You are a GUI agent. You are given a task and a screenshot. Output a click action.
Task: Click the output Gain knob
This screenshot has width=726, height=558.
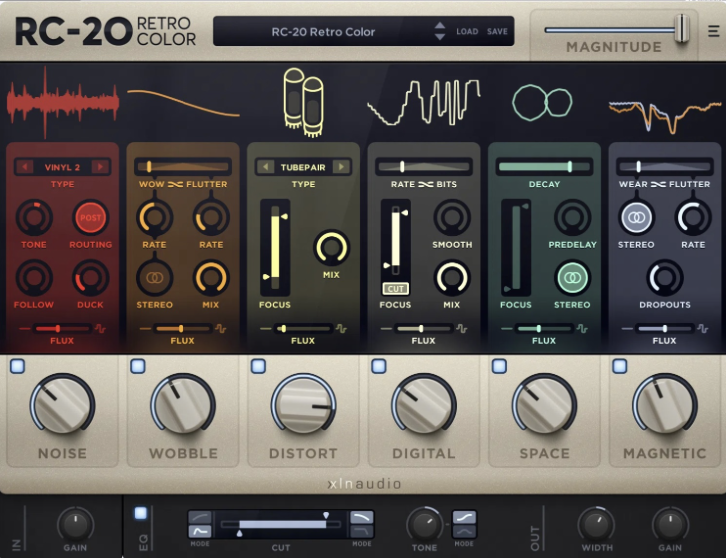click(x=670, y=524)
